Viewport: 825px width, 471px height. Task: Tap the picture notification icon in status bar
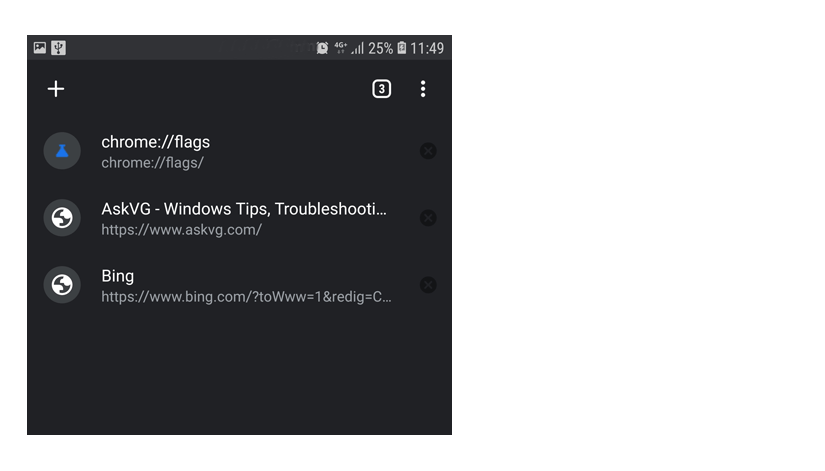[40, 48]
